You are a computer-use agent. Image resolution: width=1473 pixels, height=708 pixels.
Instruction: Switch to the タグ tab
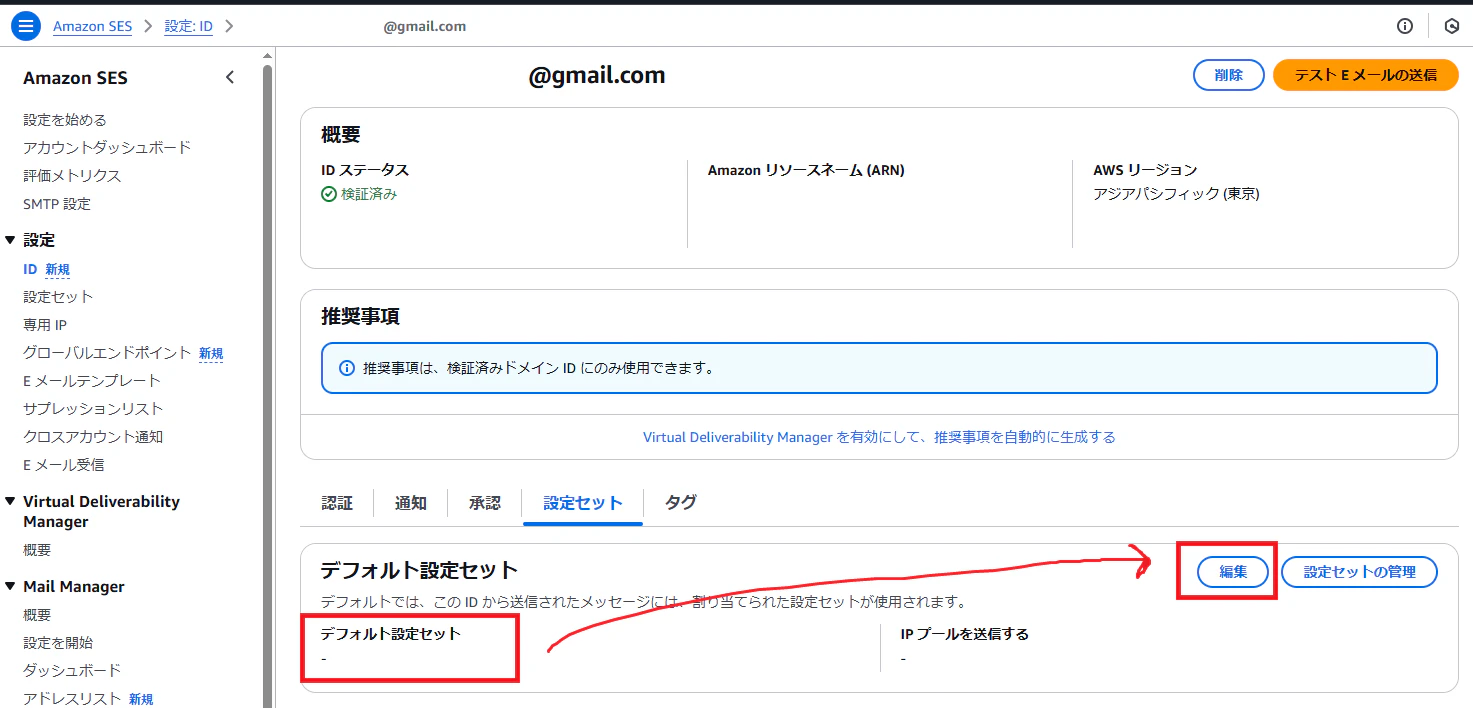pyautogui.click(x=681, y=503)
